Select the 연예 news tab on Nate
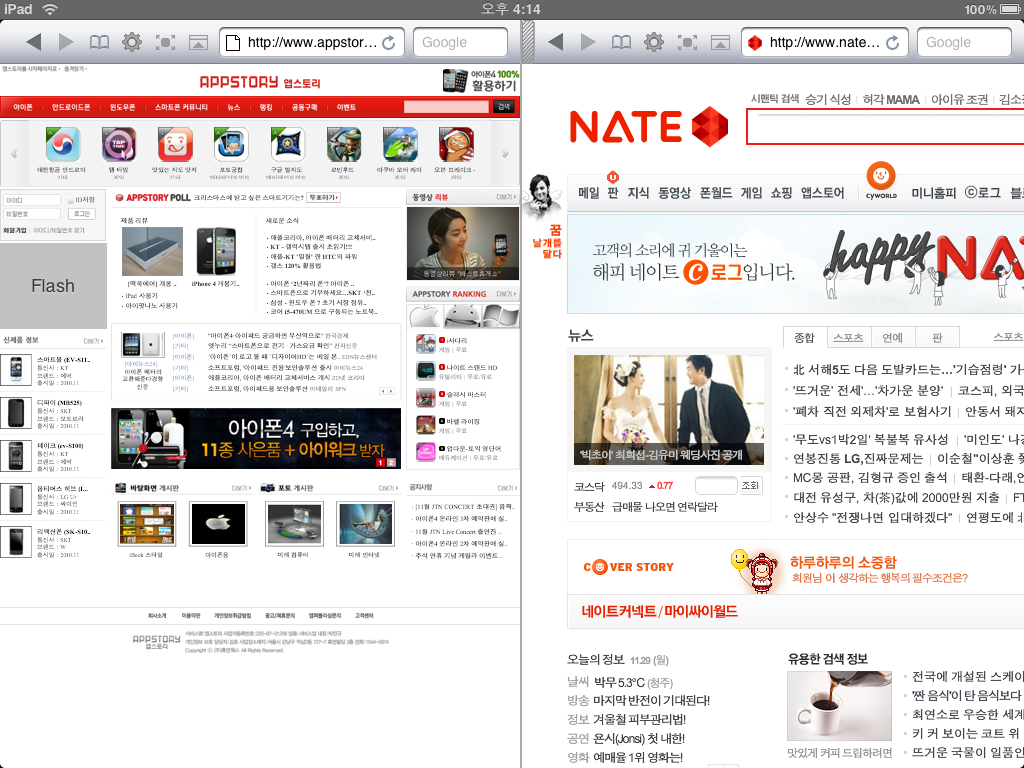This screenshot has height=768, width=1024. pyautogui.click(x=893, y=337)
